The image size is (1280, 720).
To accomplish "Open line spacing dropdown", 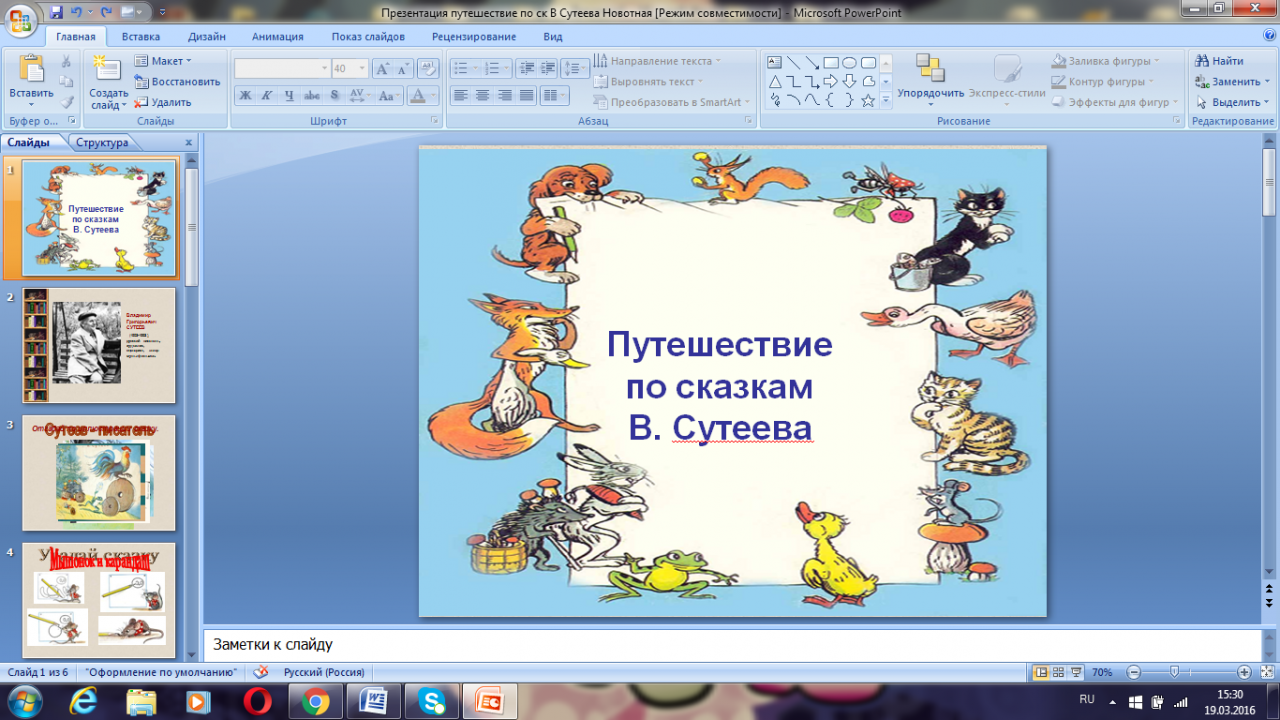I will (x=575, y=69).
